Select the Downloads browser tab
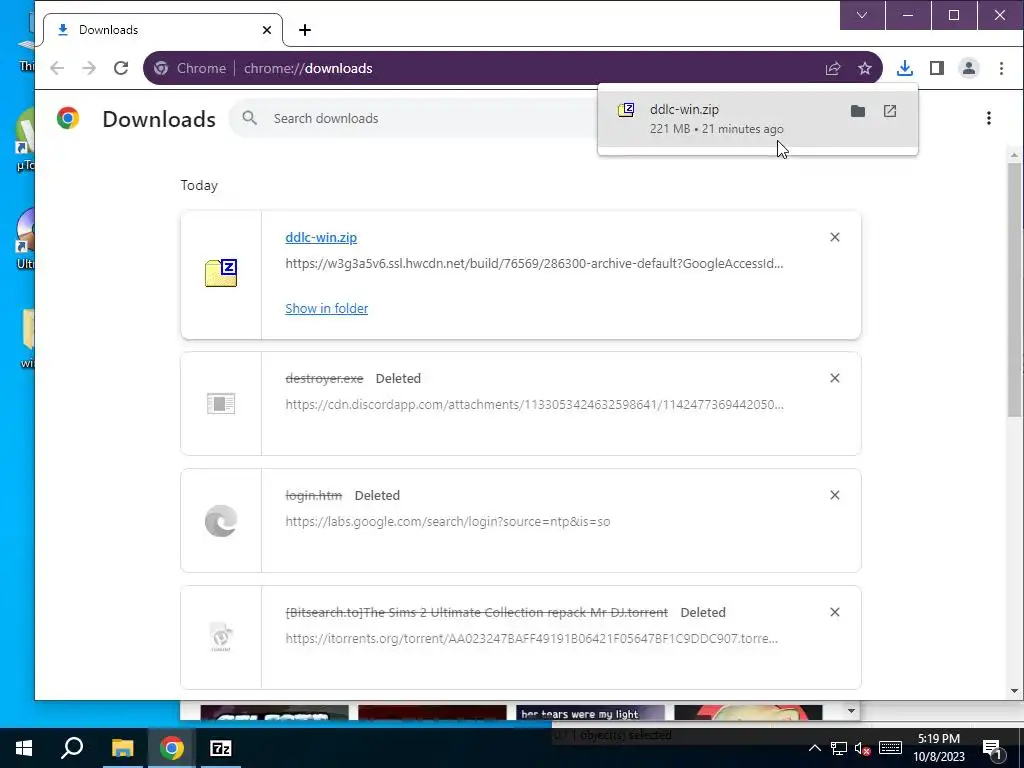This screenshot has height=768, width=1024. tap(163, 30)
